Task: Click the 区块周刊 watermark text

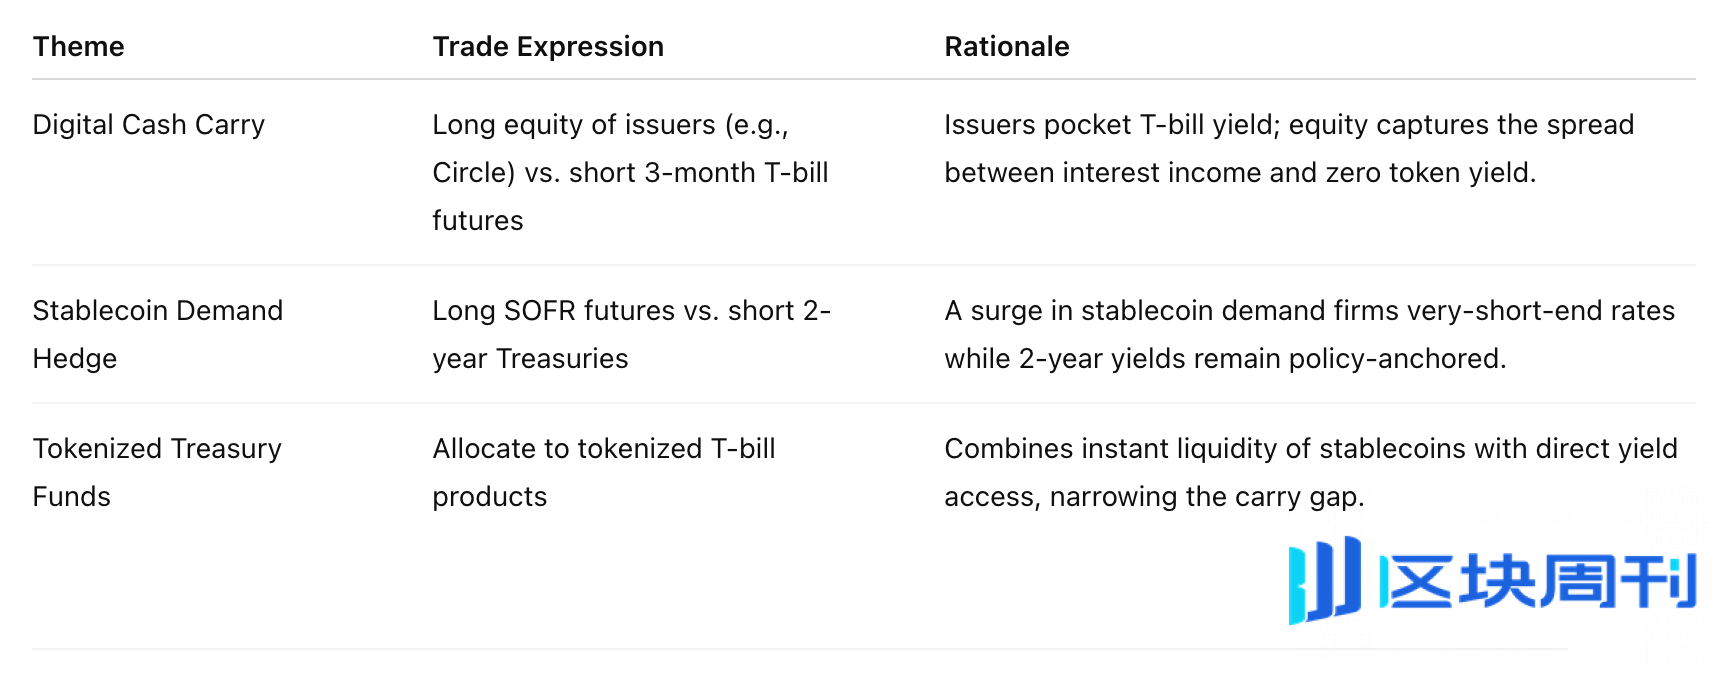Action: point(1537,581)
